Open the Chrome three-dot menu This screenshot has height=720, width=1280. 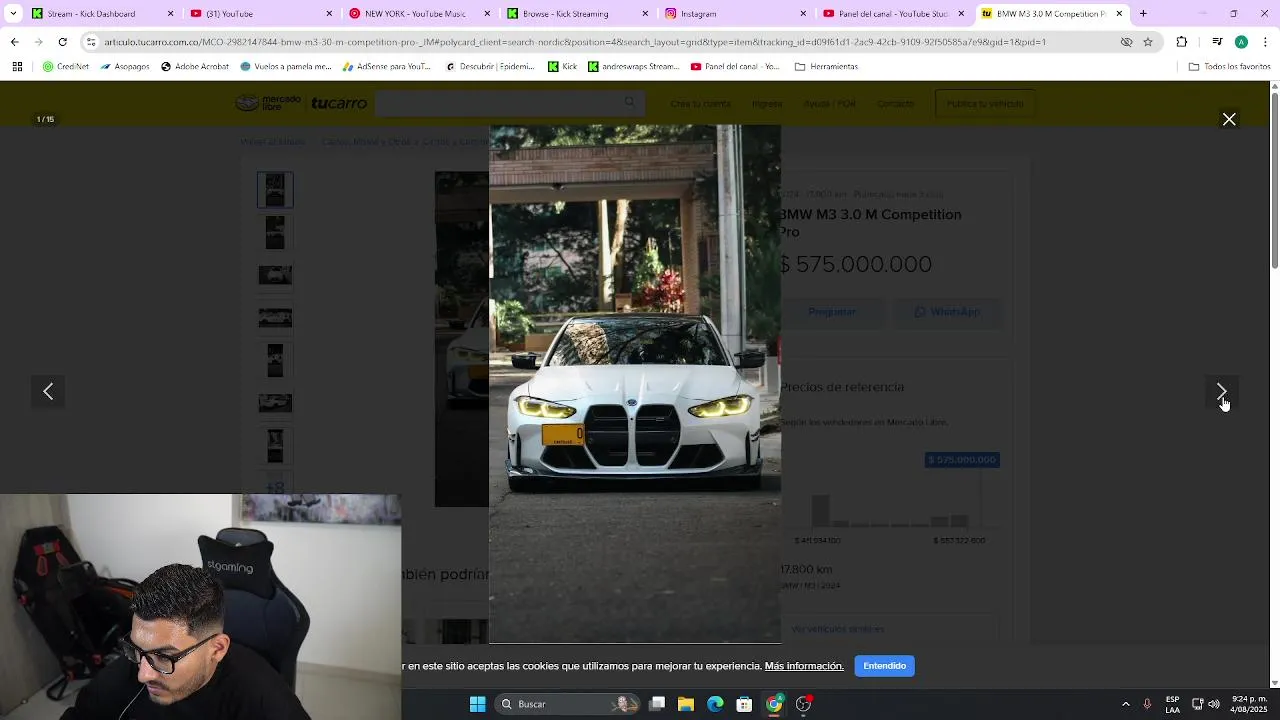pyautogui.click(x=1265, y=42)
